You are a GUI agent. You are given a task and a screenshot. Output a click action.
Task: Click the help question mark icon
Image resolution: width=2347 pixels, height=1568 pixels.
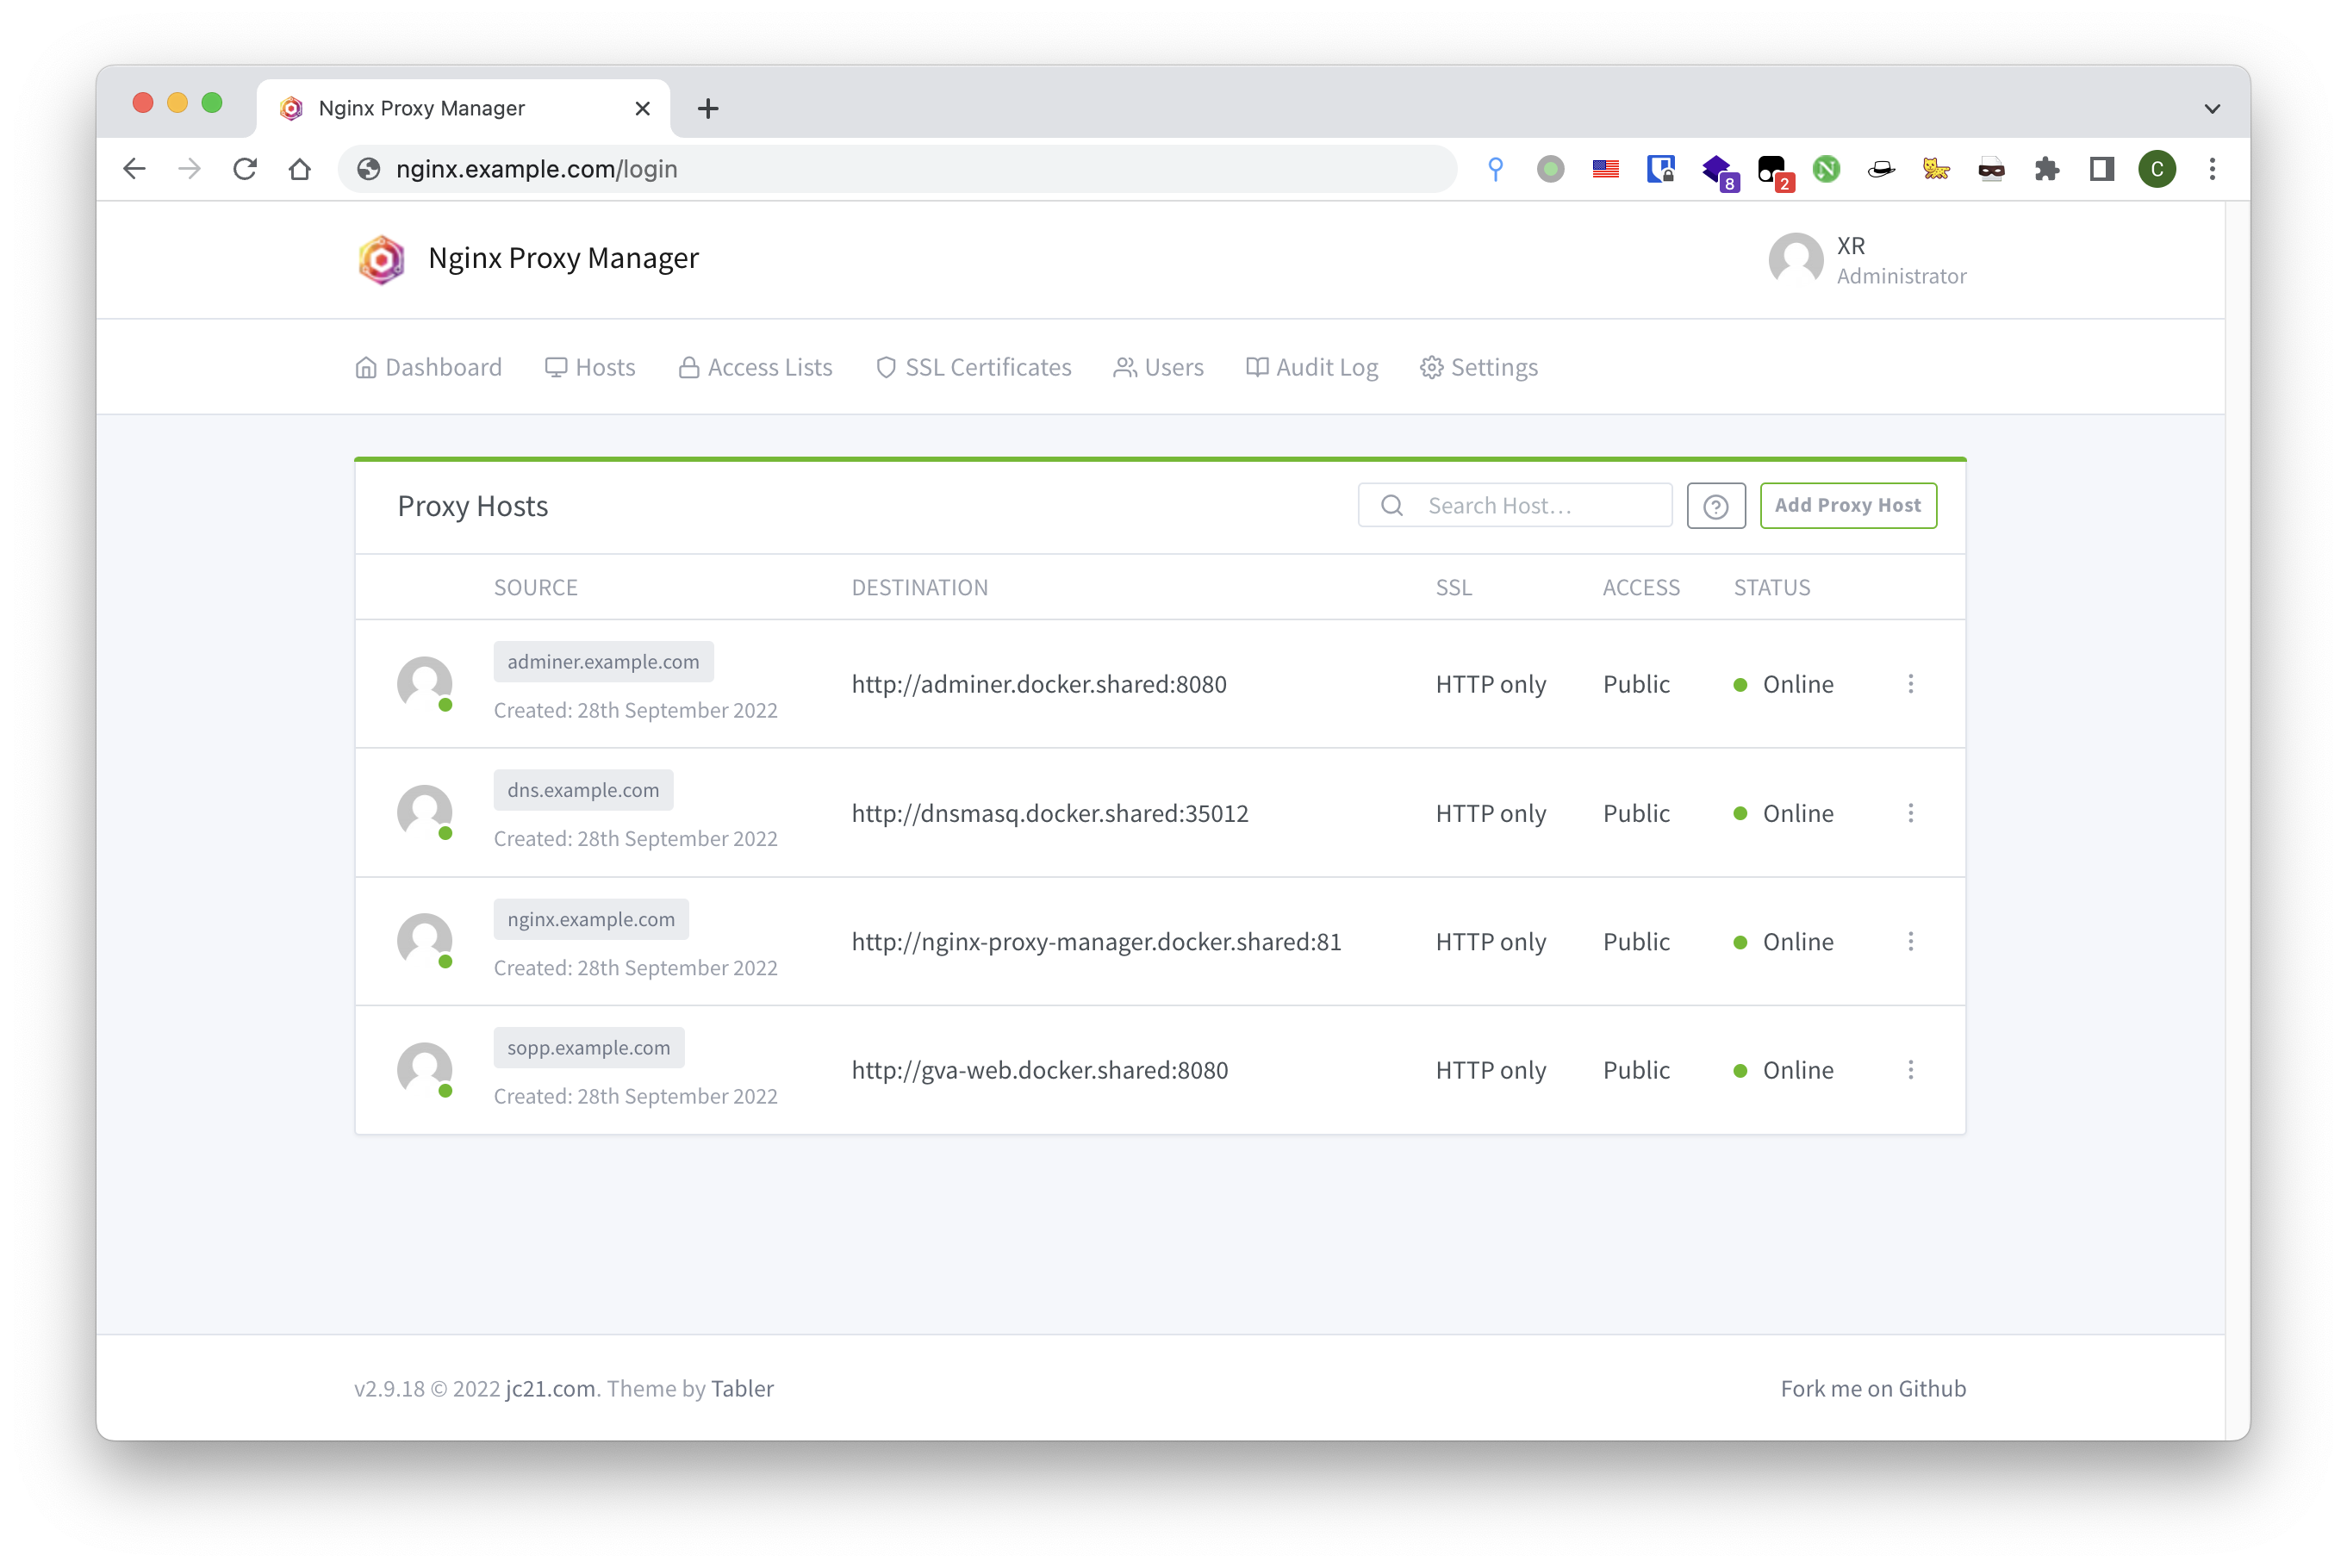[x=1715, y=506]
